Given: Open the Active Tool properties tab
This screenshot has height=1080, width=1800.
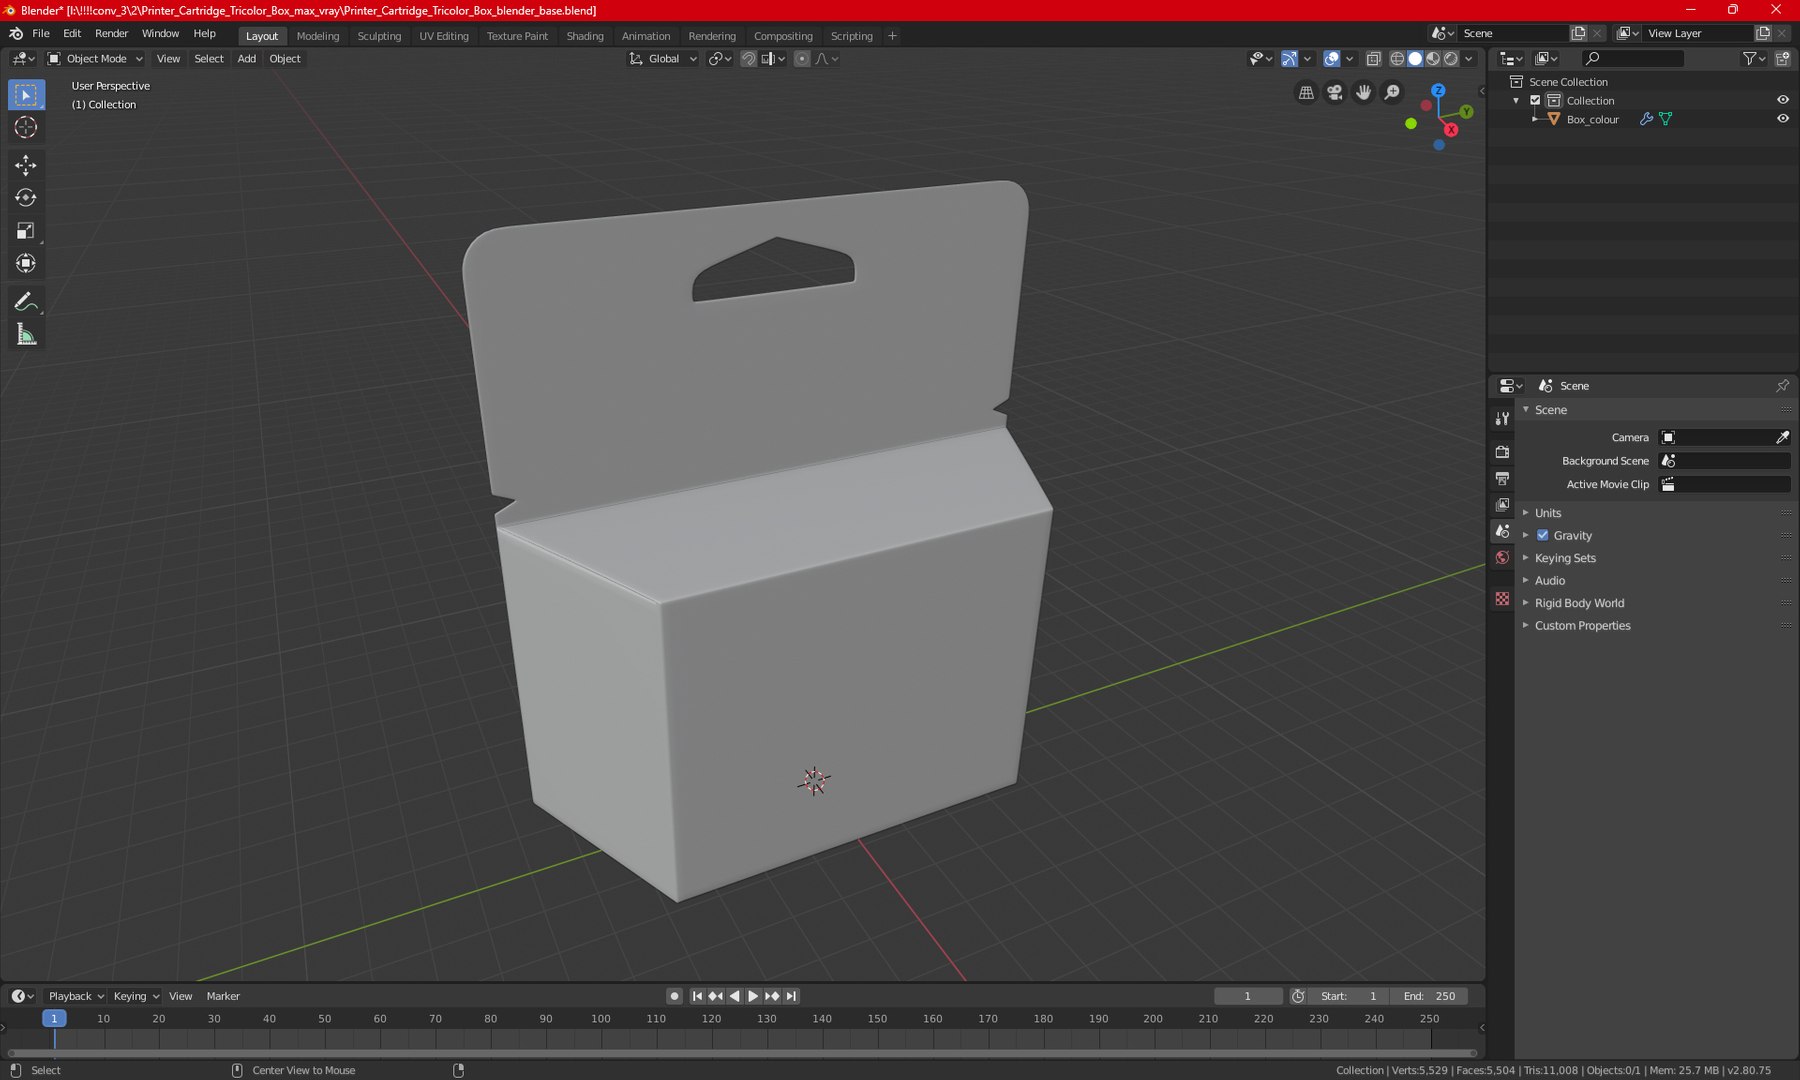Looking at the screenshot, I should (1502, 419).
